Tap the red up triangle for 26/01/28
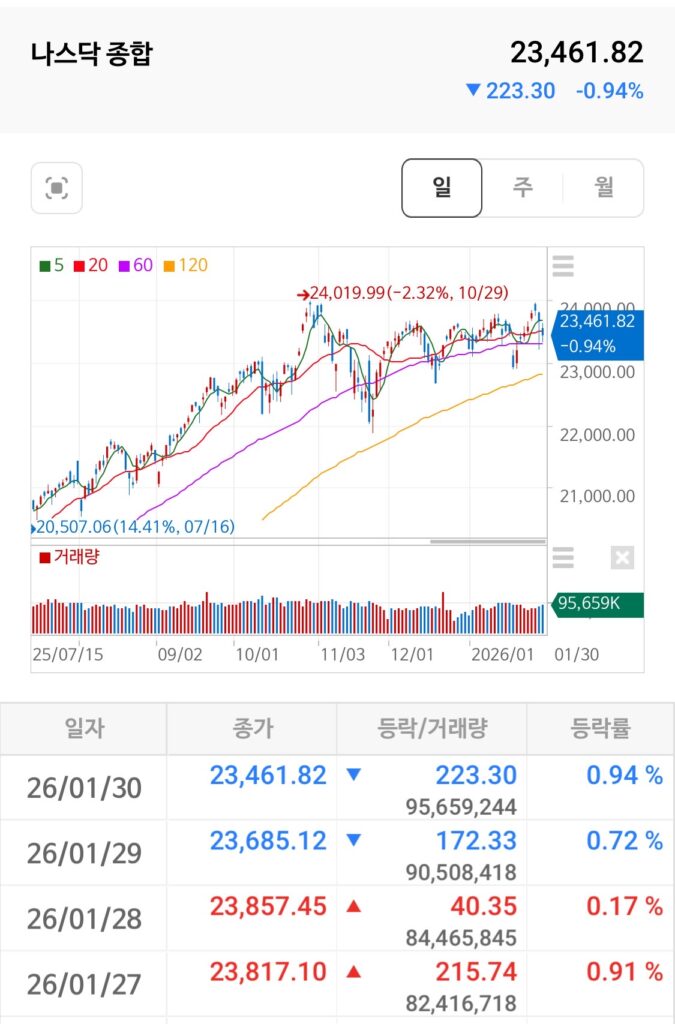This screenshot has width=675, height=1024. point(352,906)
